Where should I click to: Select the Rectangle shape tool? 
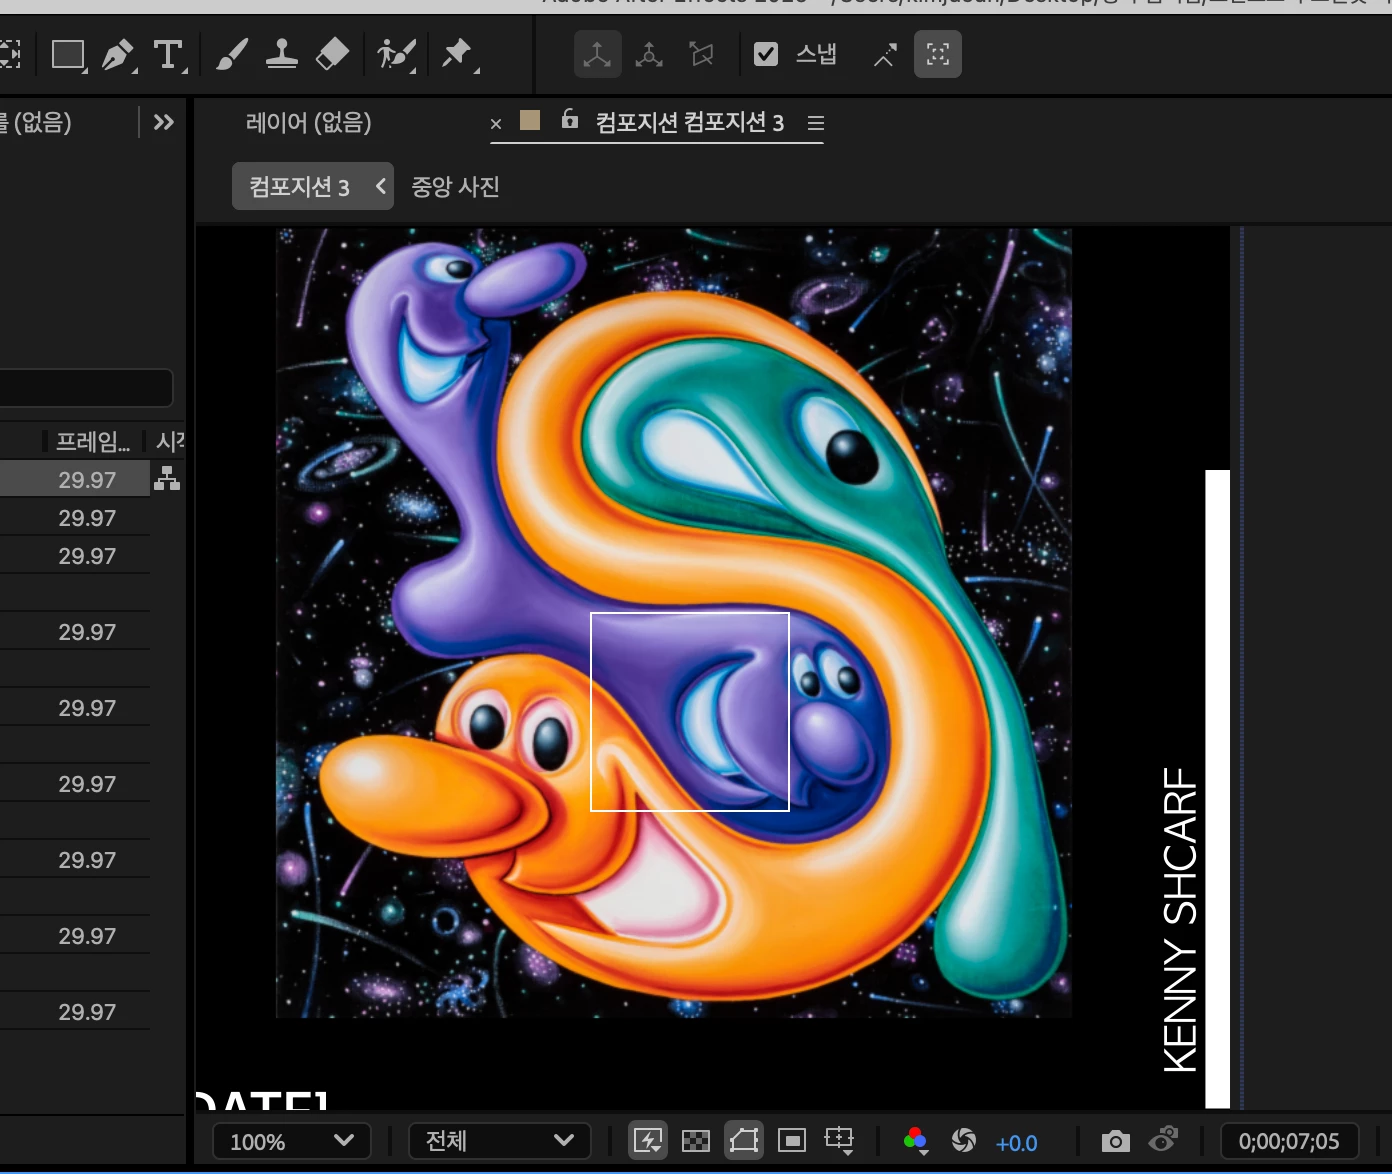pyautogui.click(x=68, y=55)
